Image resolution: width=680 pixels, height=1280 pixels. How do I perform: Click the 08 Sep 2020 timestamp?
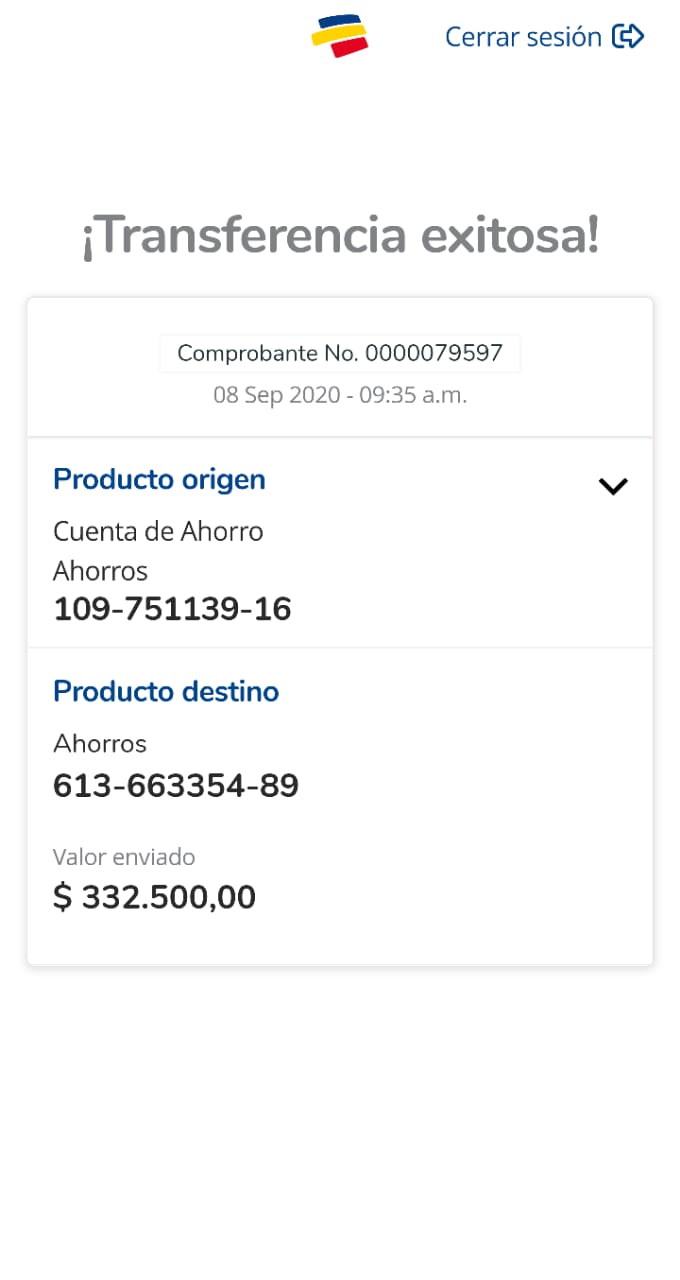pyautogui.click(x=340, y=395)
